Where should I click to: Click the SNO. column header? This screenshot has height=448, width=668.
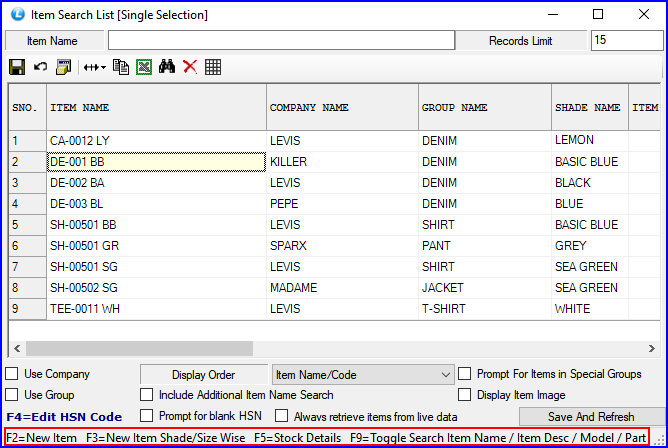click(27, 107)
